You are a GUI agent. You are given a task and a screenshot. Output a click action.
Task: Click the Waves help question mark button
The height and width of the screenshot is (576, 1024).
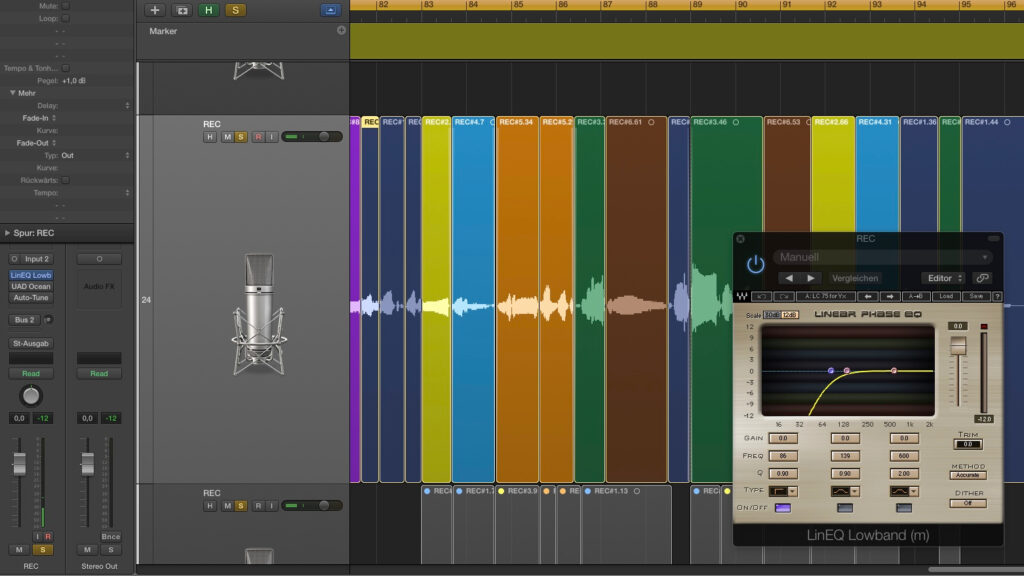pos(997,296)
